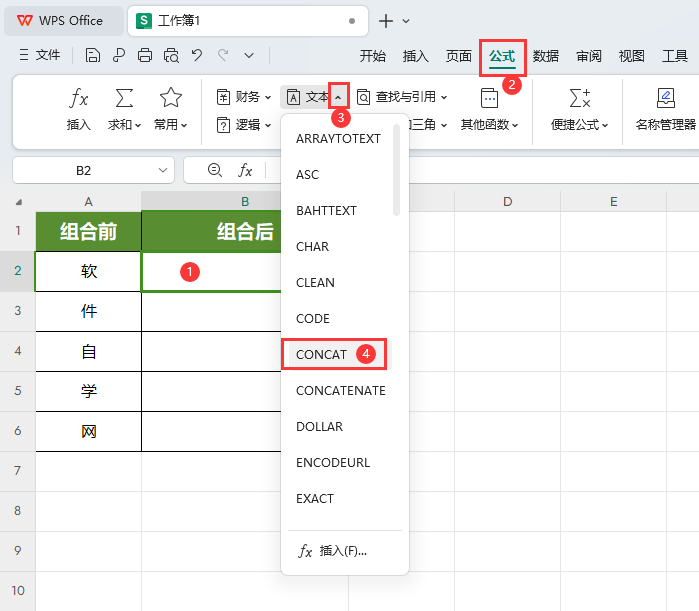Viewport: 699px width, 611px height.
Task: Select column E header
Action: click(x=613, y=202)
